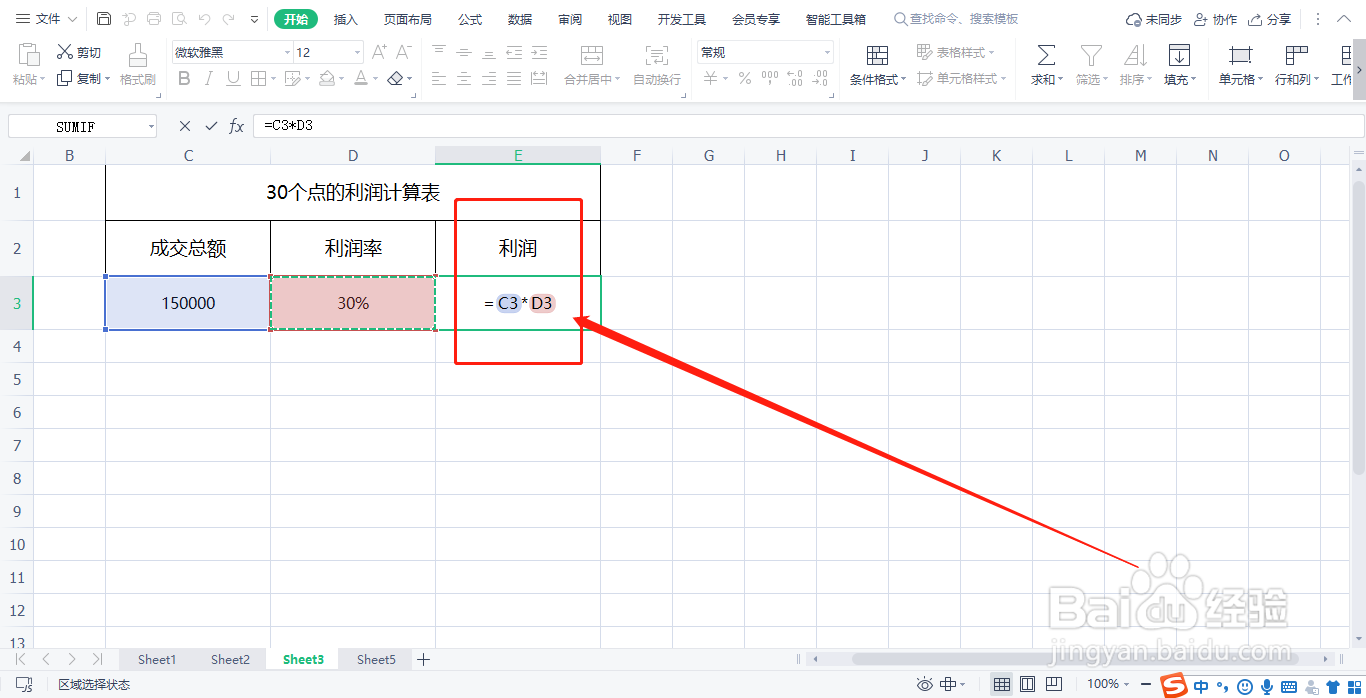The image size is (1366, 698).
Task: Cancel formula entry with the X button
Action: [x=184, y=125]
